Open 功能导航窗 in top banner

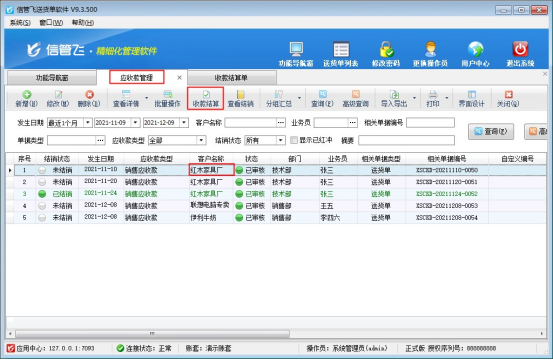pyautogui.click(x=296, y=54)
